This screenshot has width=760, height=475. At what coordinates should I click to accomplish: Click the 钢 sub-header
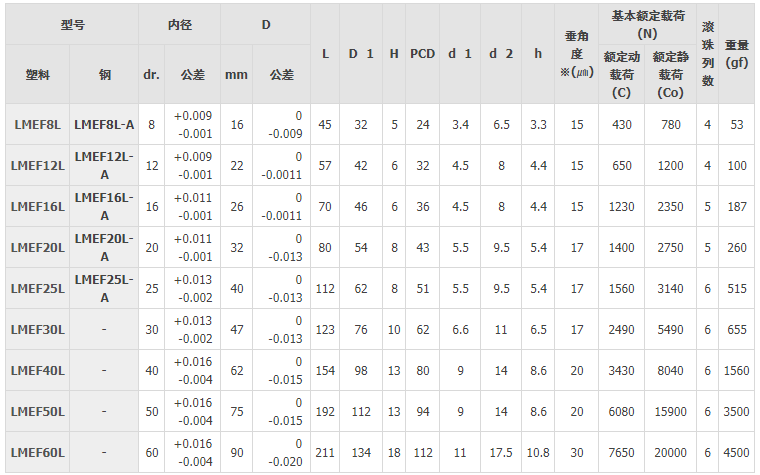pyautogui.click(x=104, y=75)
